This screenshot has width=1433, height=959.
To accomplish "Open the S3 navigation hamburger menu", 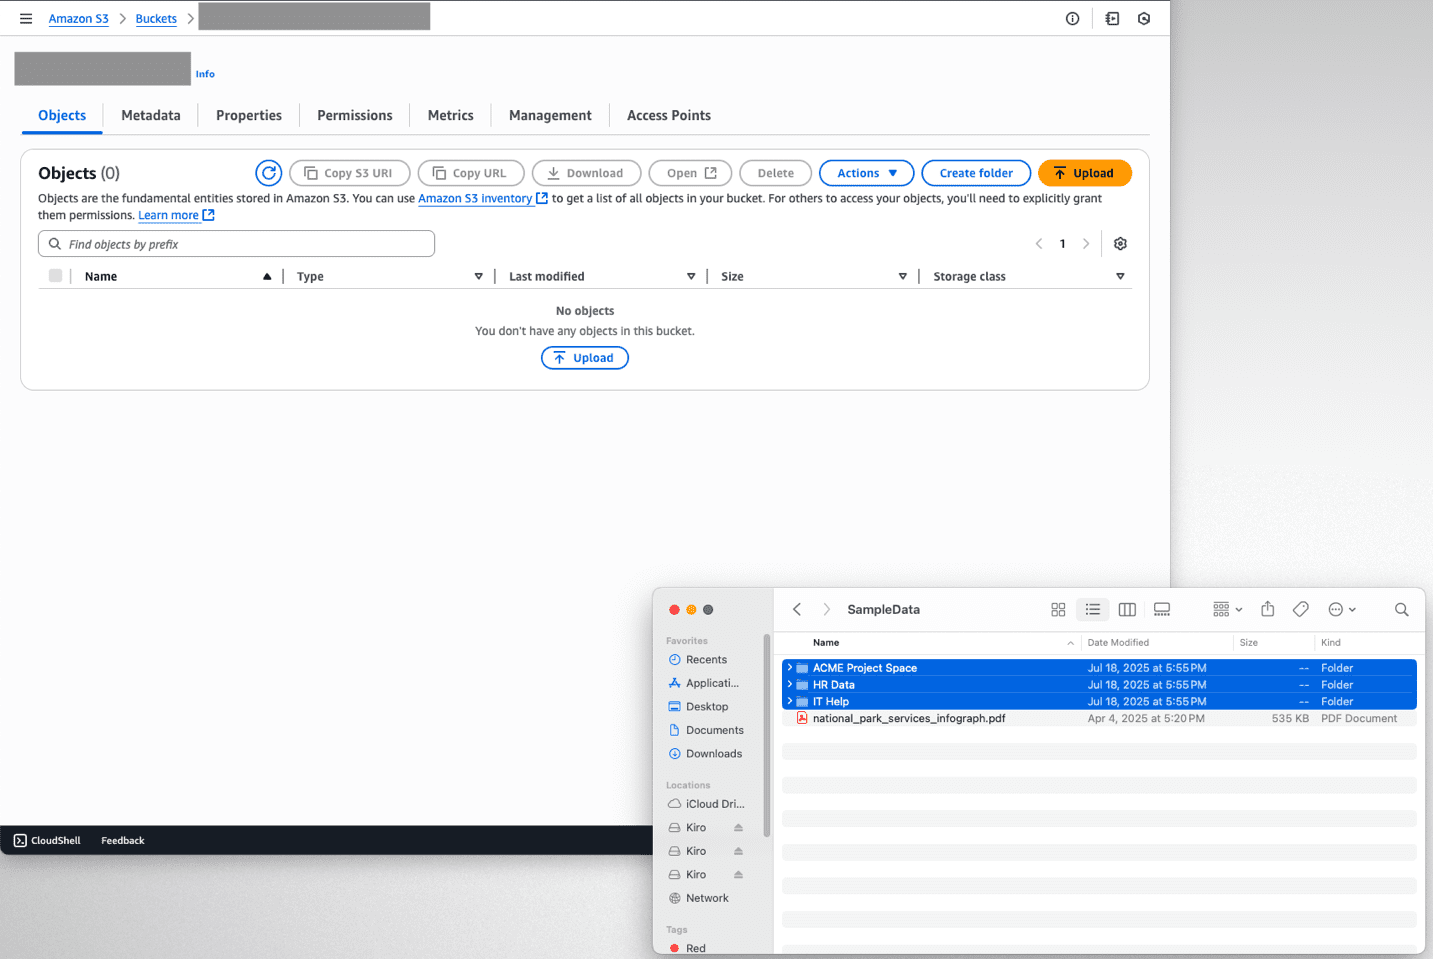I will tap(26, 19).
